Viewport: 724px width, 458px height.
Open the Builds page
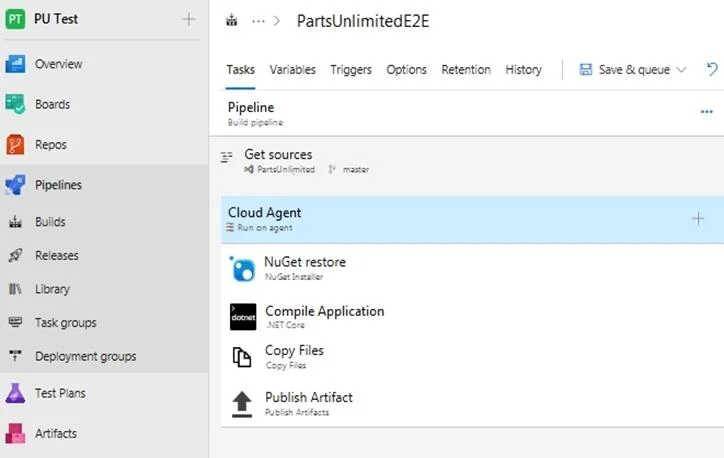(50, 222)
